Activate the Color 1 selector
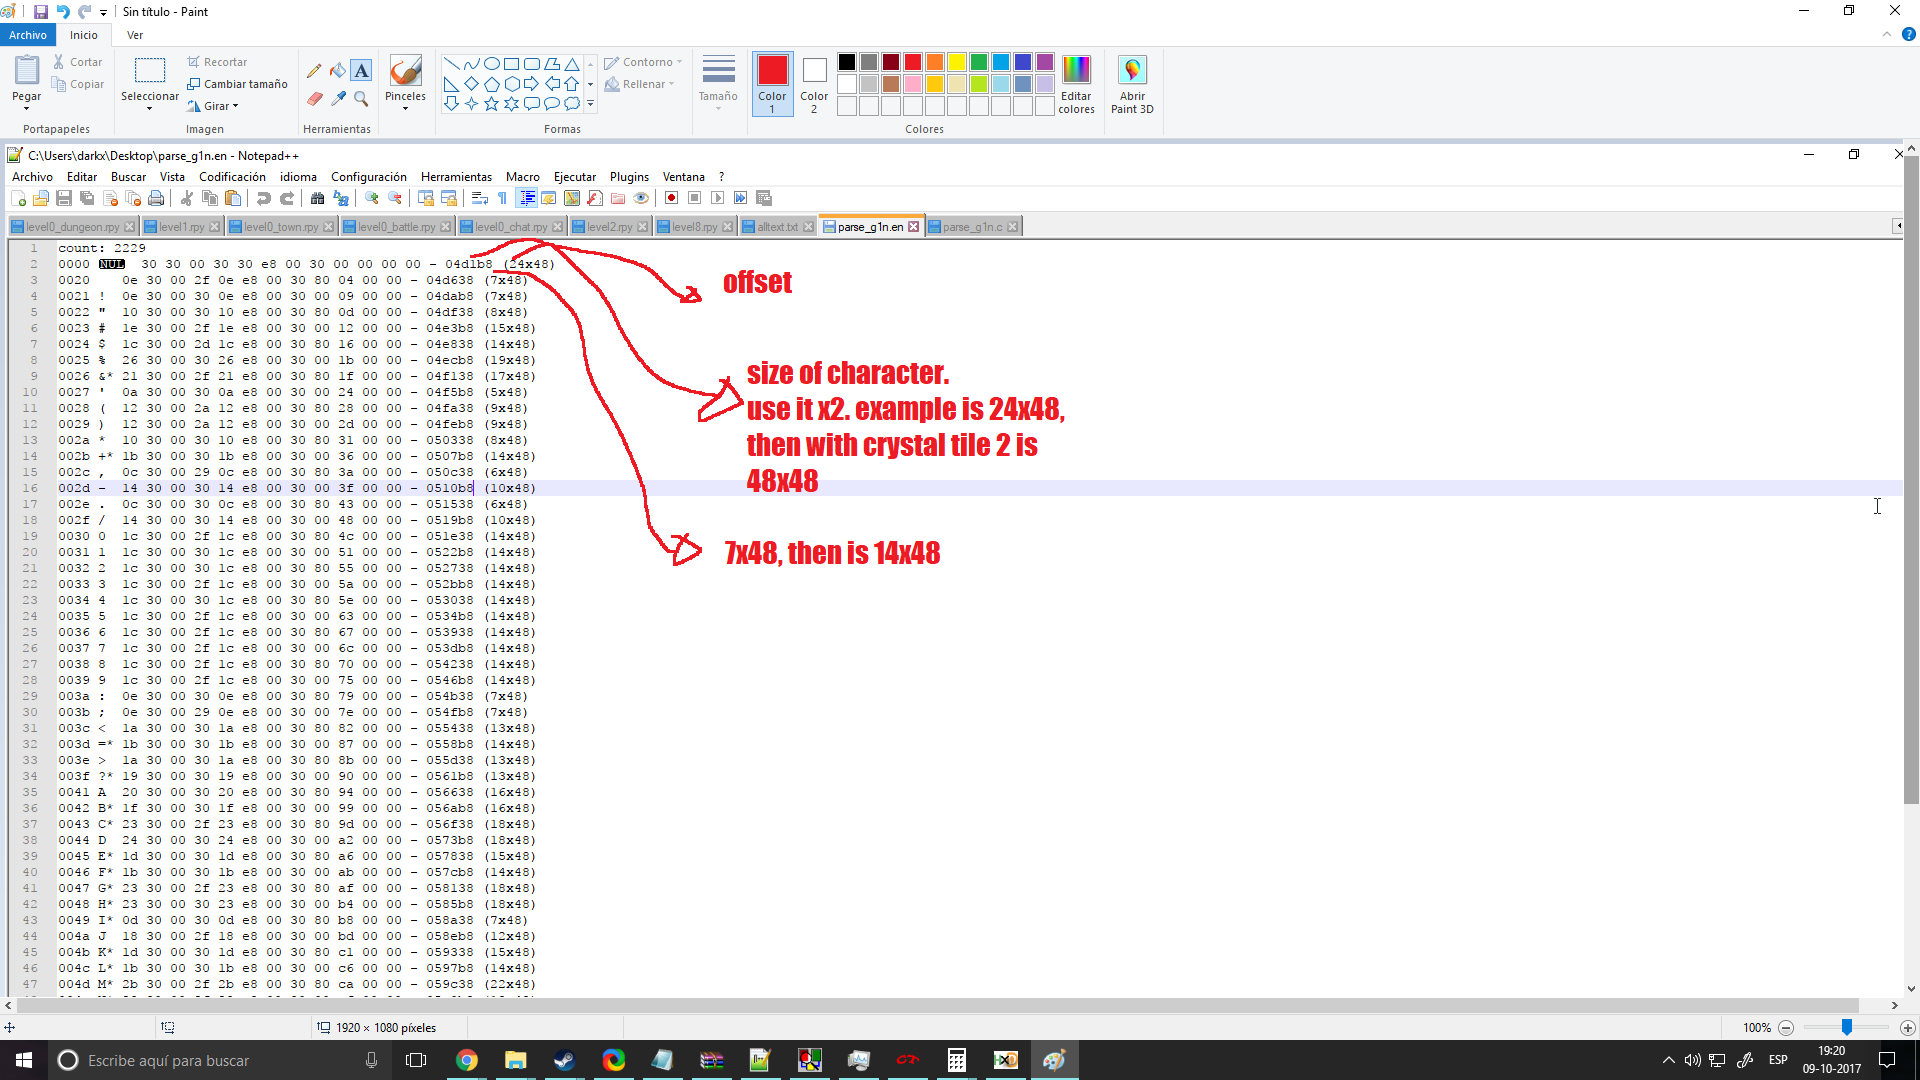This screenshot has width=1920, height=1080. 772,83
